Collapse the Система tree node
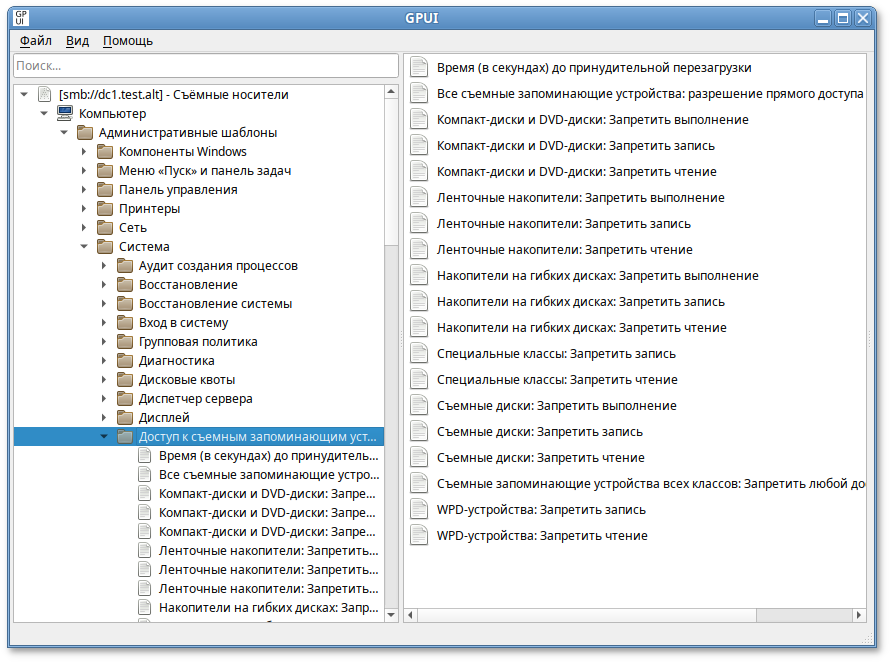The width and height of the screenshot is (890, 662). click(84, 247)
